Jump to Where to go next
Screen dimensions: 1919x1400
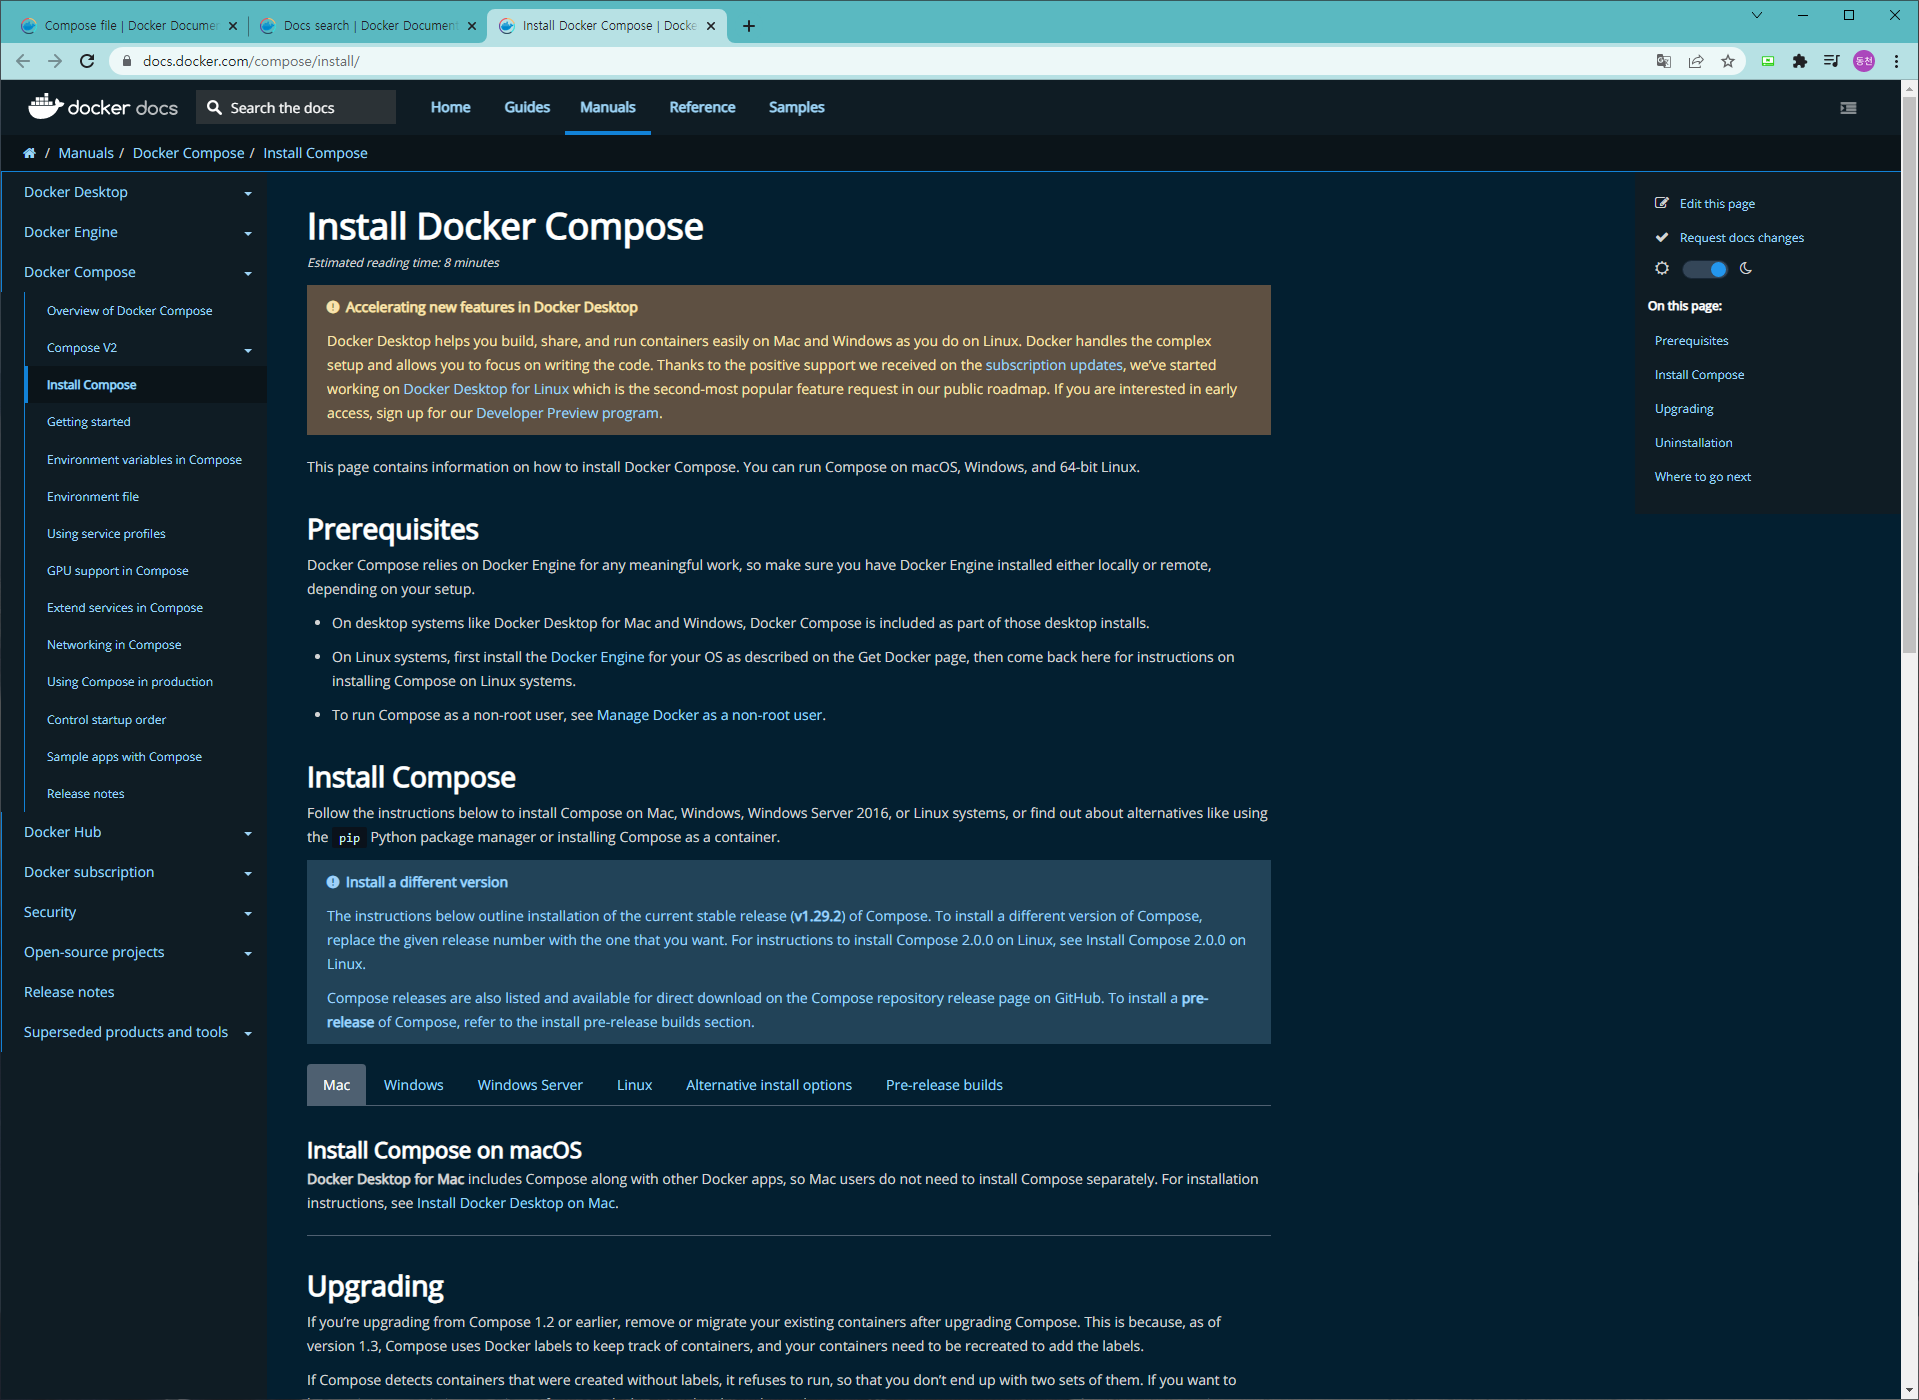point(1702,477)
